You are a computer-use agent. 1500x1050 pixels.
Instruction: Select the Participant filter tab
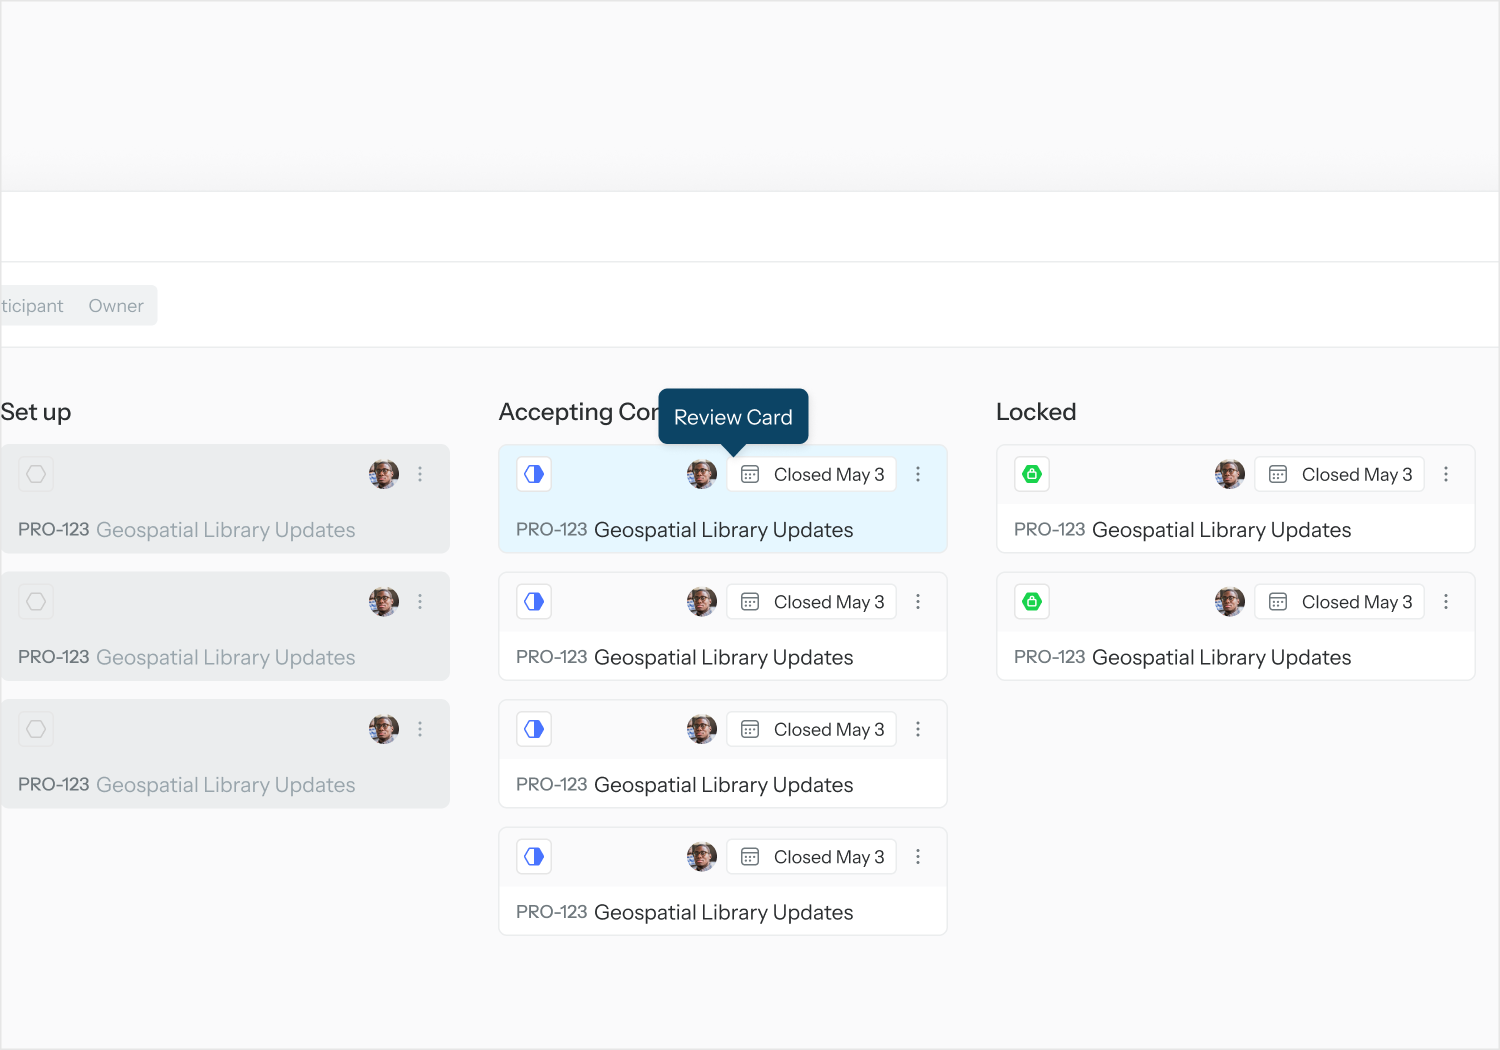(32, 306)
